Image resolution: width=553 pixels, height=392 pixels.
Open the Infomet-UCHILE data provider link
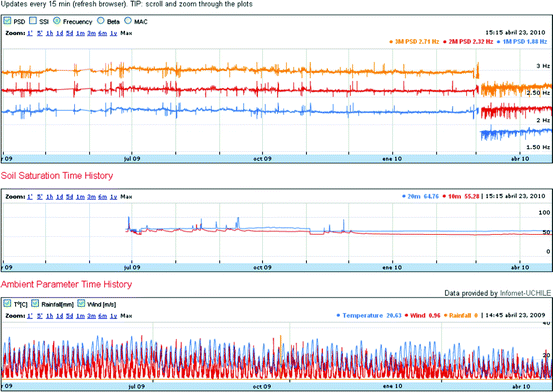coord(525,293)
